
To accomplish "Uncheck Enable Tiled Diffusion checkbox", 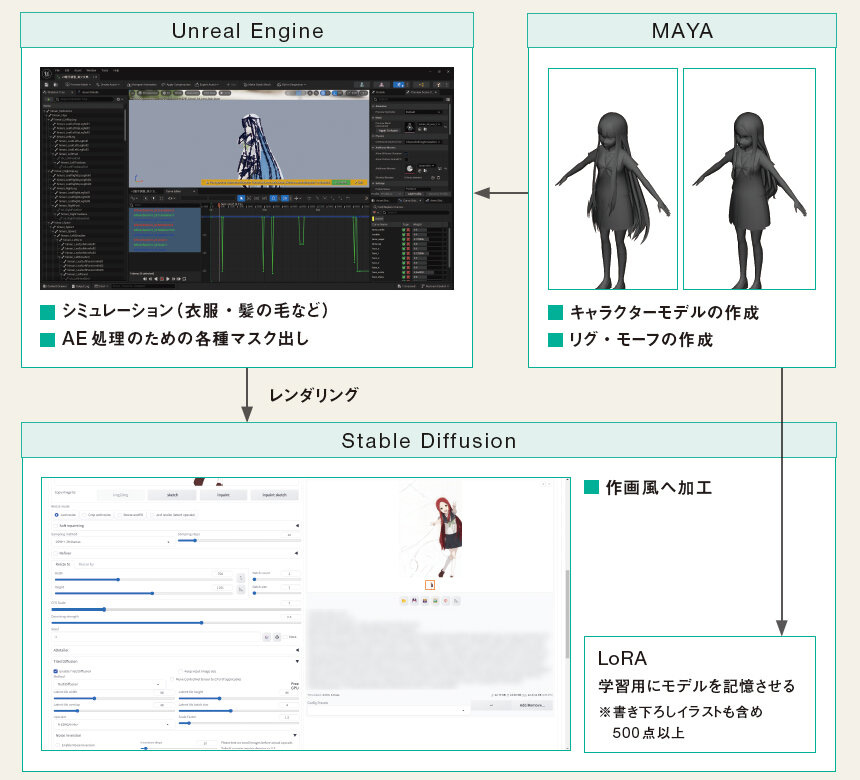I will click(55, 671).
